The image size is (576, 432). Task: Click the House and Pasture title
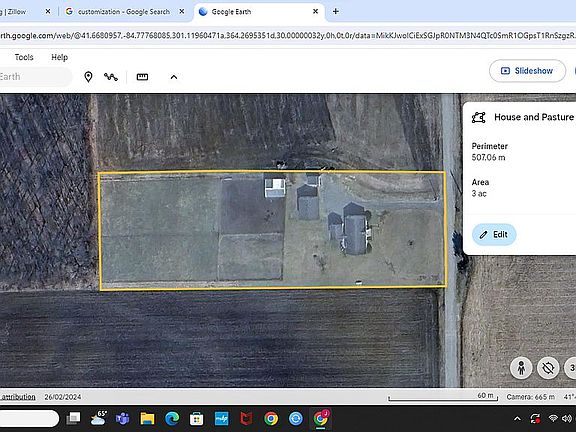coord(534,117)
